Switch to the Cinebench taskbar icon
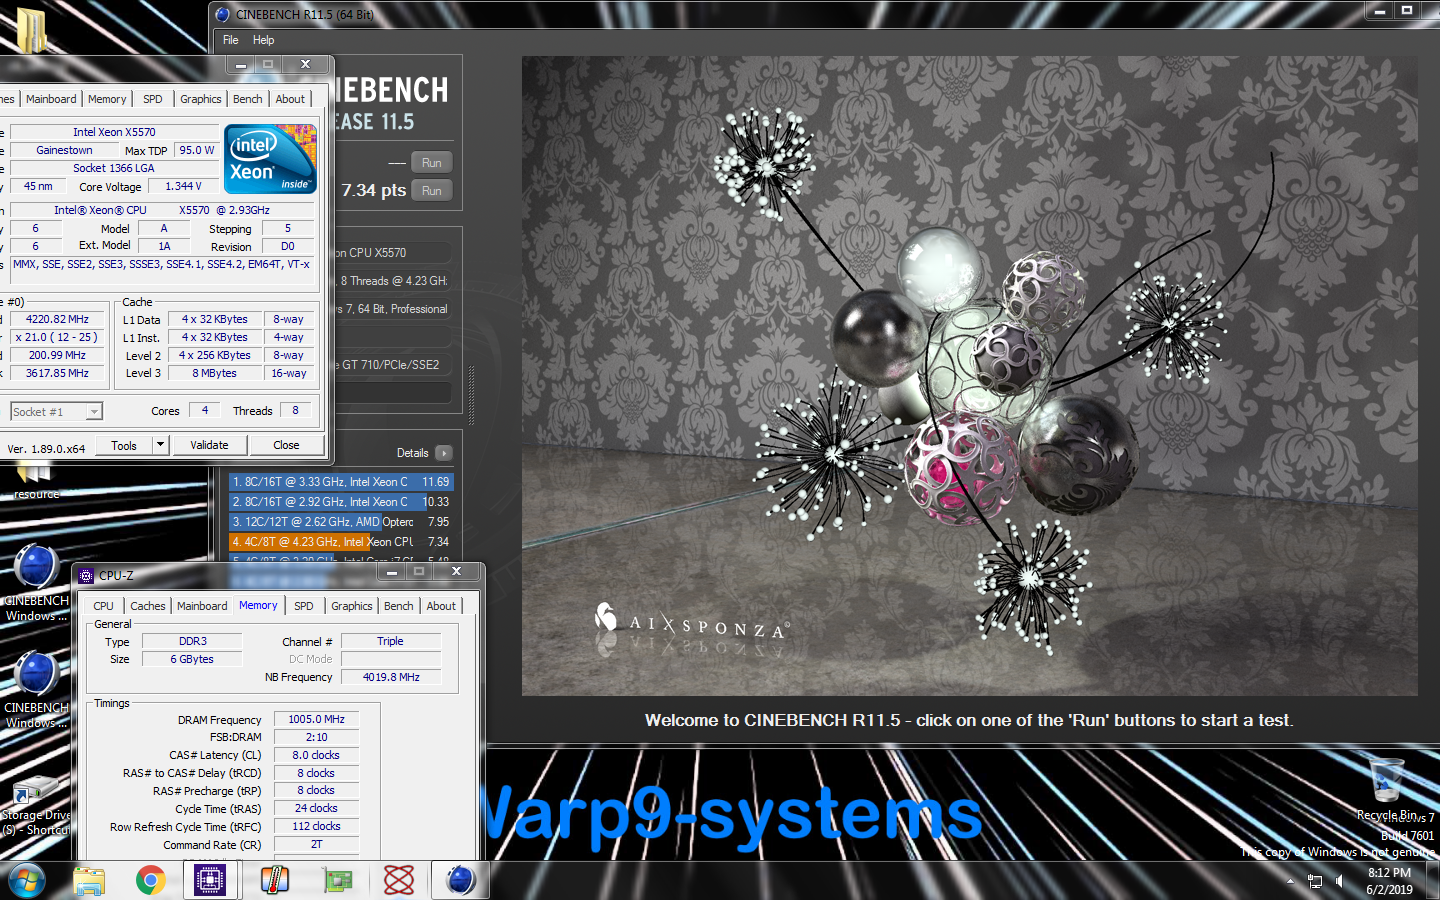The height and width of the screenshot is (900, 1440). pos(461,881)
